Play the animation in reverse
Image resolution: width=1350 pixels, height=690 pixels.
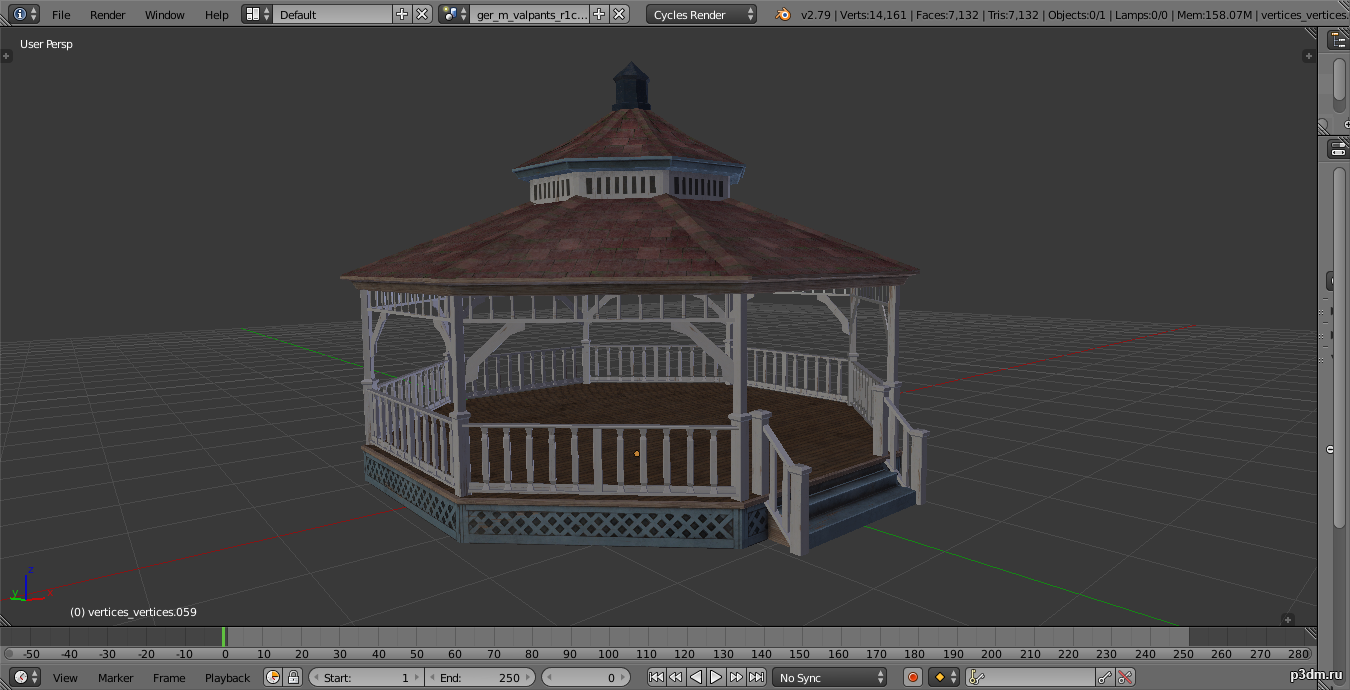(x=696, y=677)
